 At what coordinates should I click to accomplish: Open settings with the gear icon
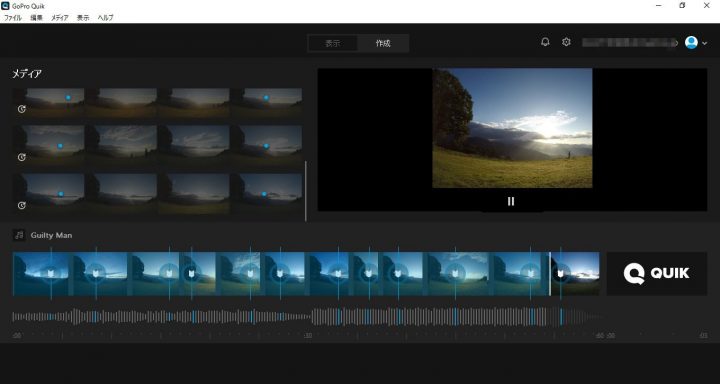pyautogui.click(x=566, y=42)
